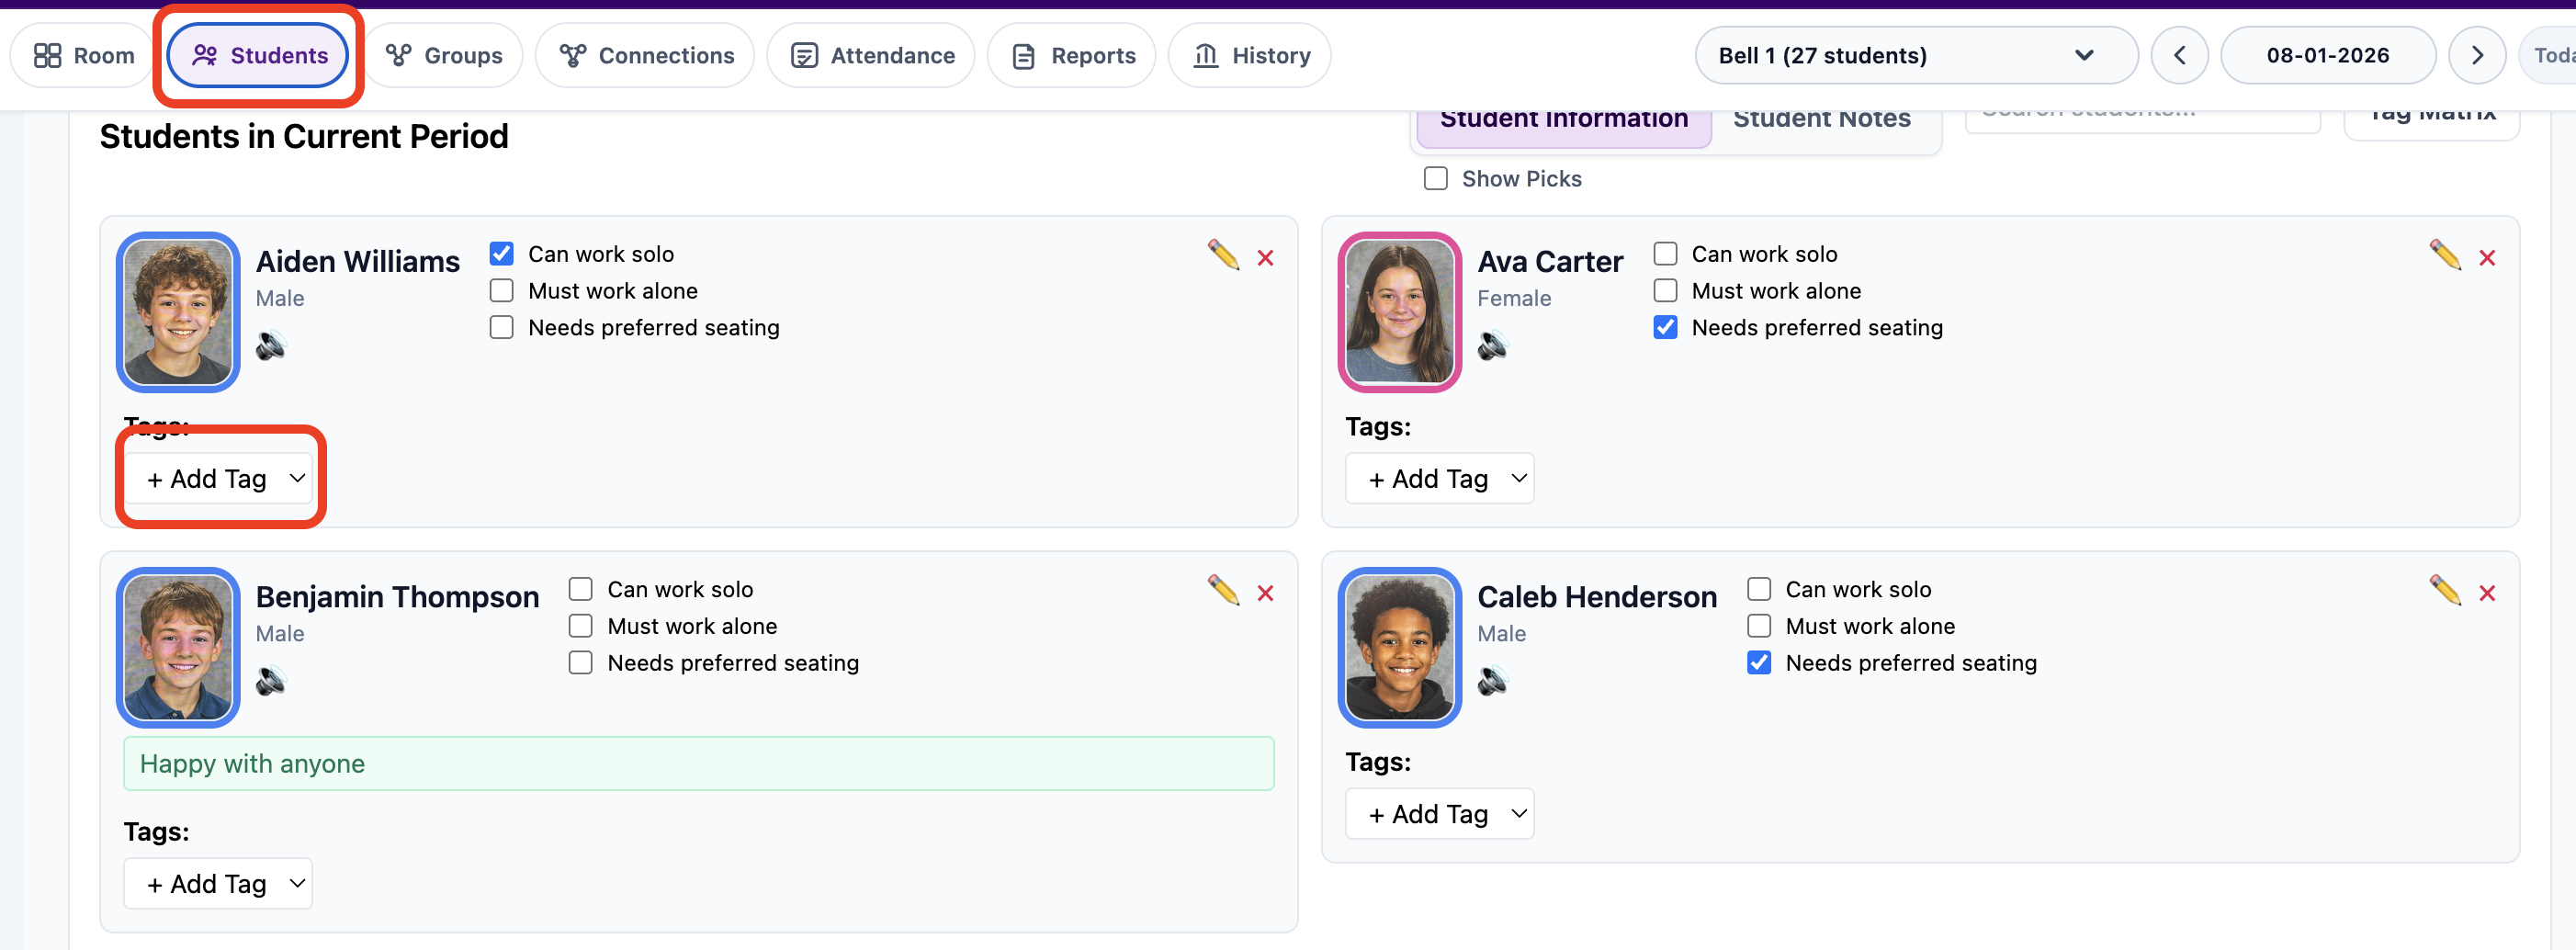Open the Add Tag dropdown for Caleb Henderson
The width and height of the screenshot is (2576, 950).
[1440, 814]
